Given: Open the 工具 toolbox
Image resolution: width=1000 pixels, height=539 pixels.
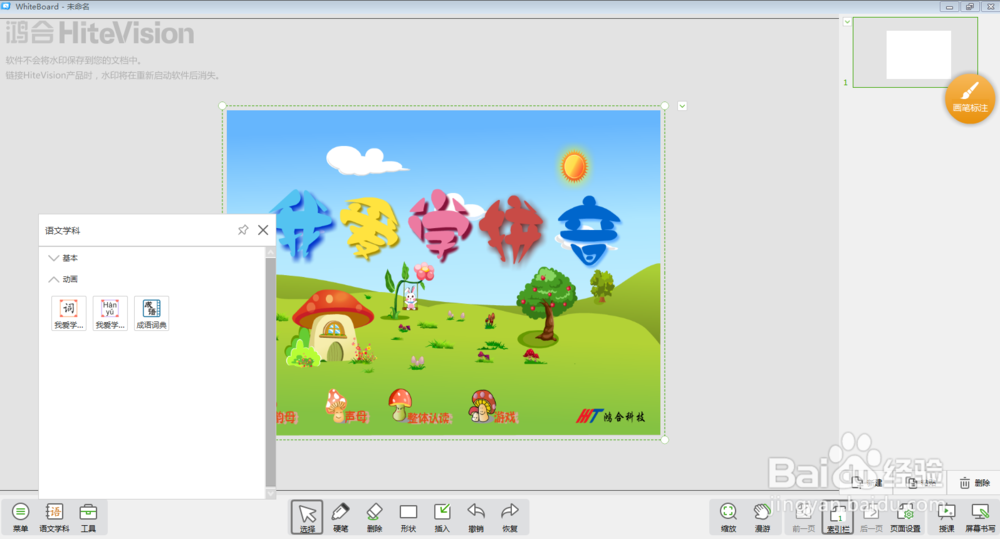Looking at the screenshot, I should [88, 517].
